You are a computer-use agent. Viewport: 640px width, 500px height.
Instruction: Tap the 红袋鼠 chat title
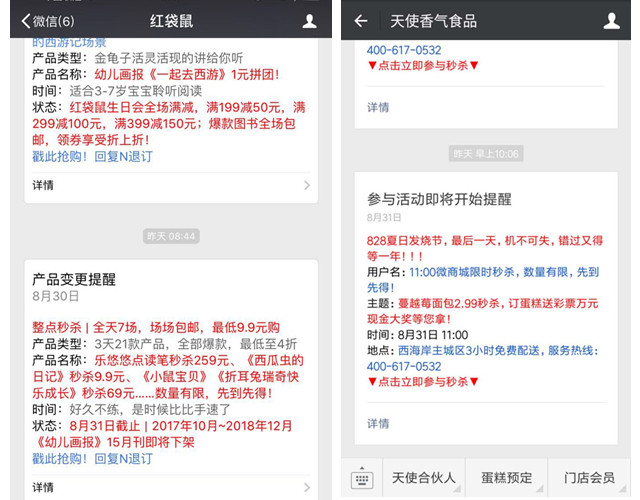pos(171,21)
